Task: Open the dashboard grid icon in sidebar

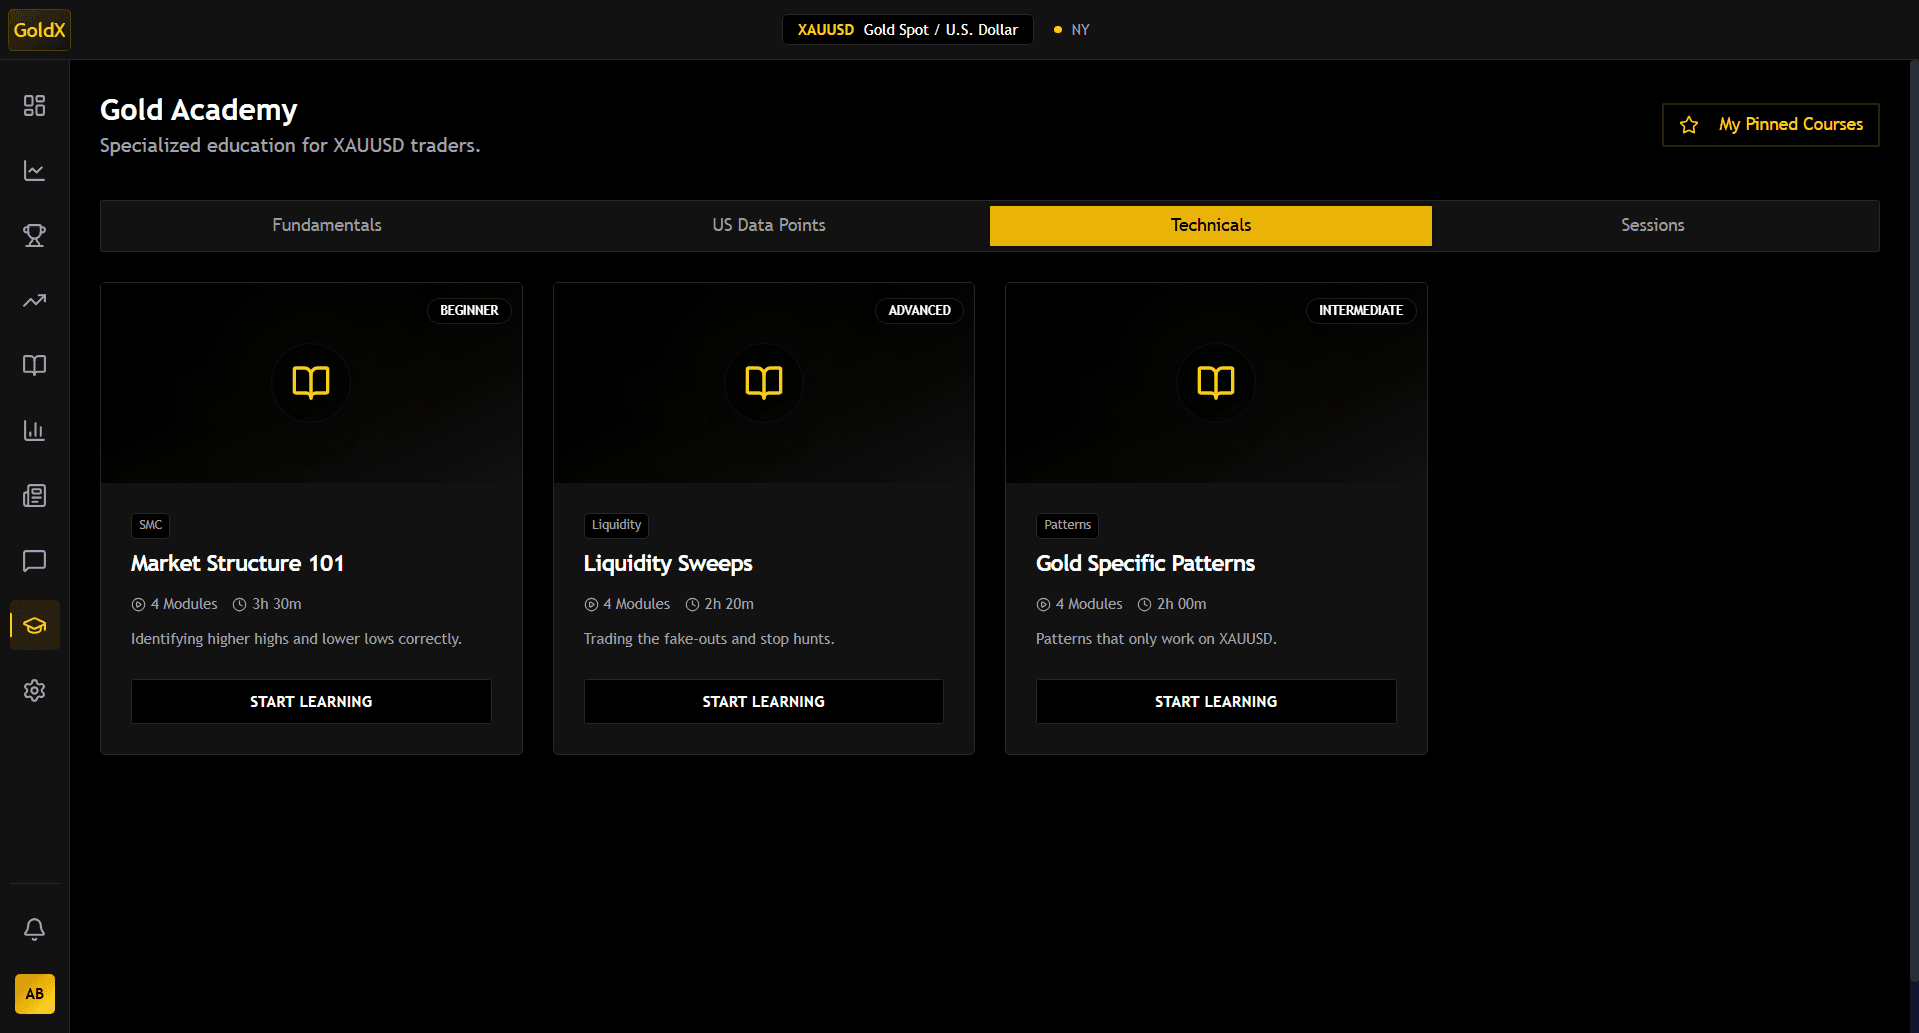Action: (34, 106)
